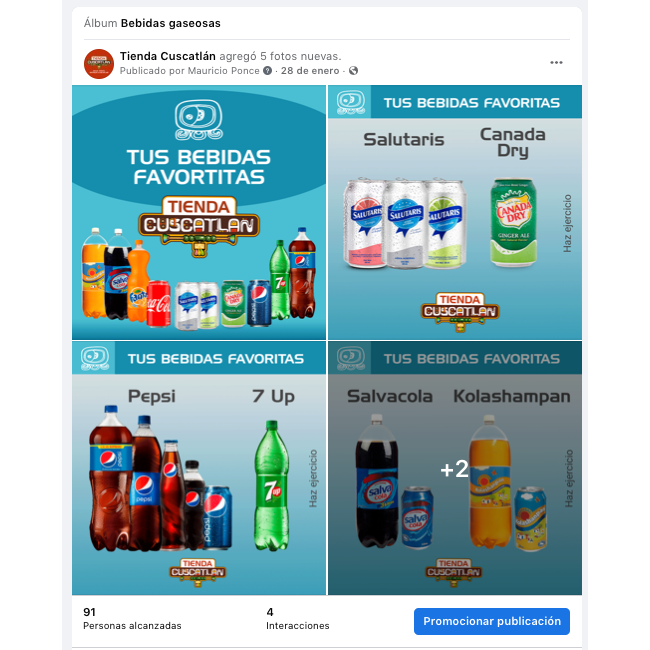Open the Pepsi and 7 Up photo
Screen dimensions: 650x650
pyautogui.click(x=199, y=468)
